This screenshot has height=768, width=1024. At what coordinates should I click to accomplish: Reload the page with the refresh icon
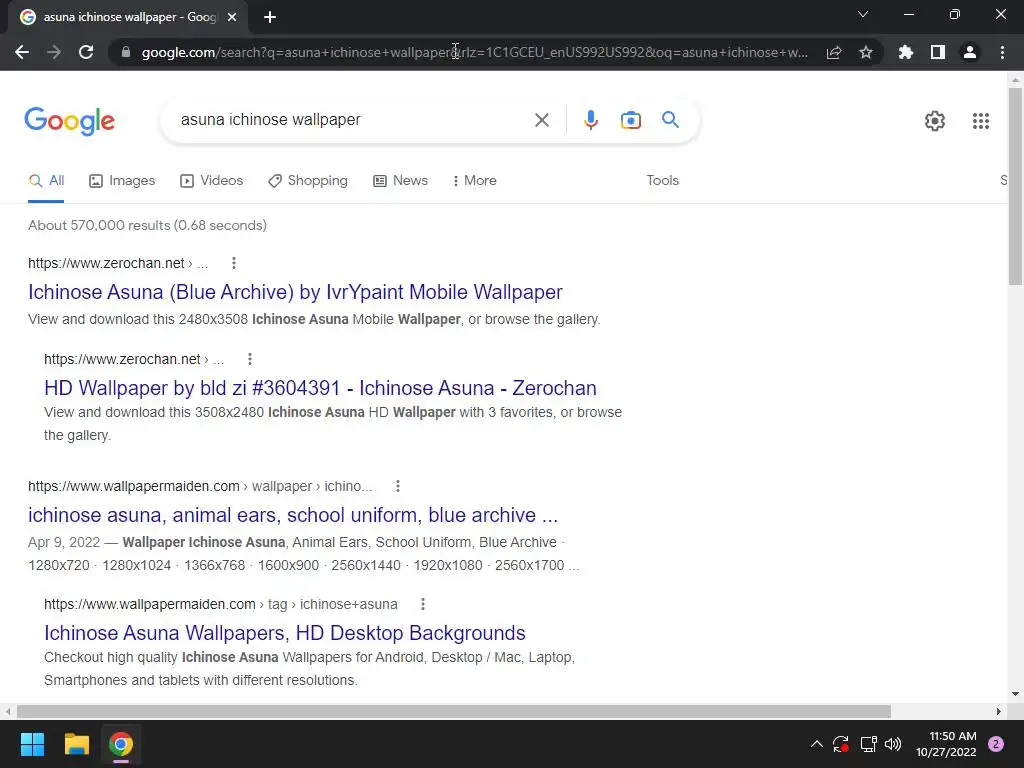click(86, 52)
